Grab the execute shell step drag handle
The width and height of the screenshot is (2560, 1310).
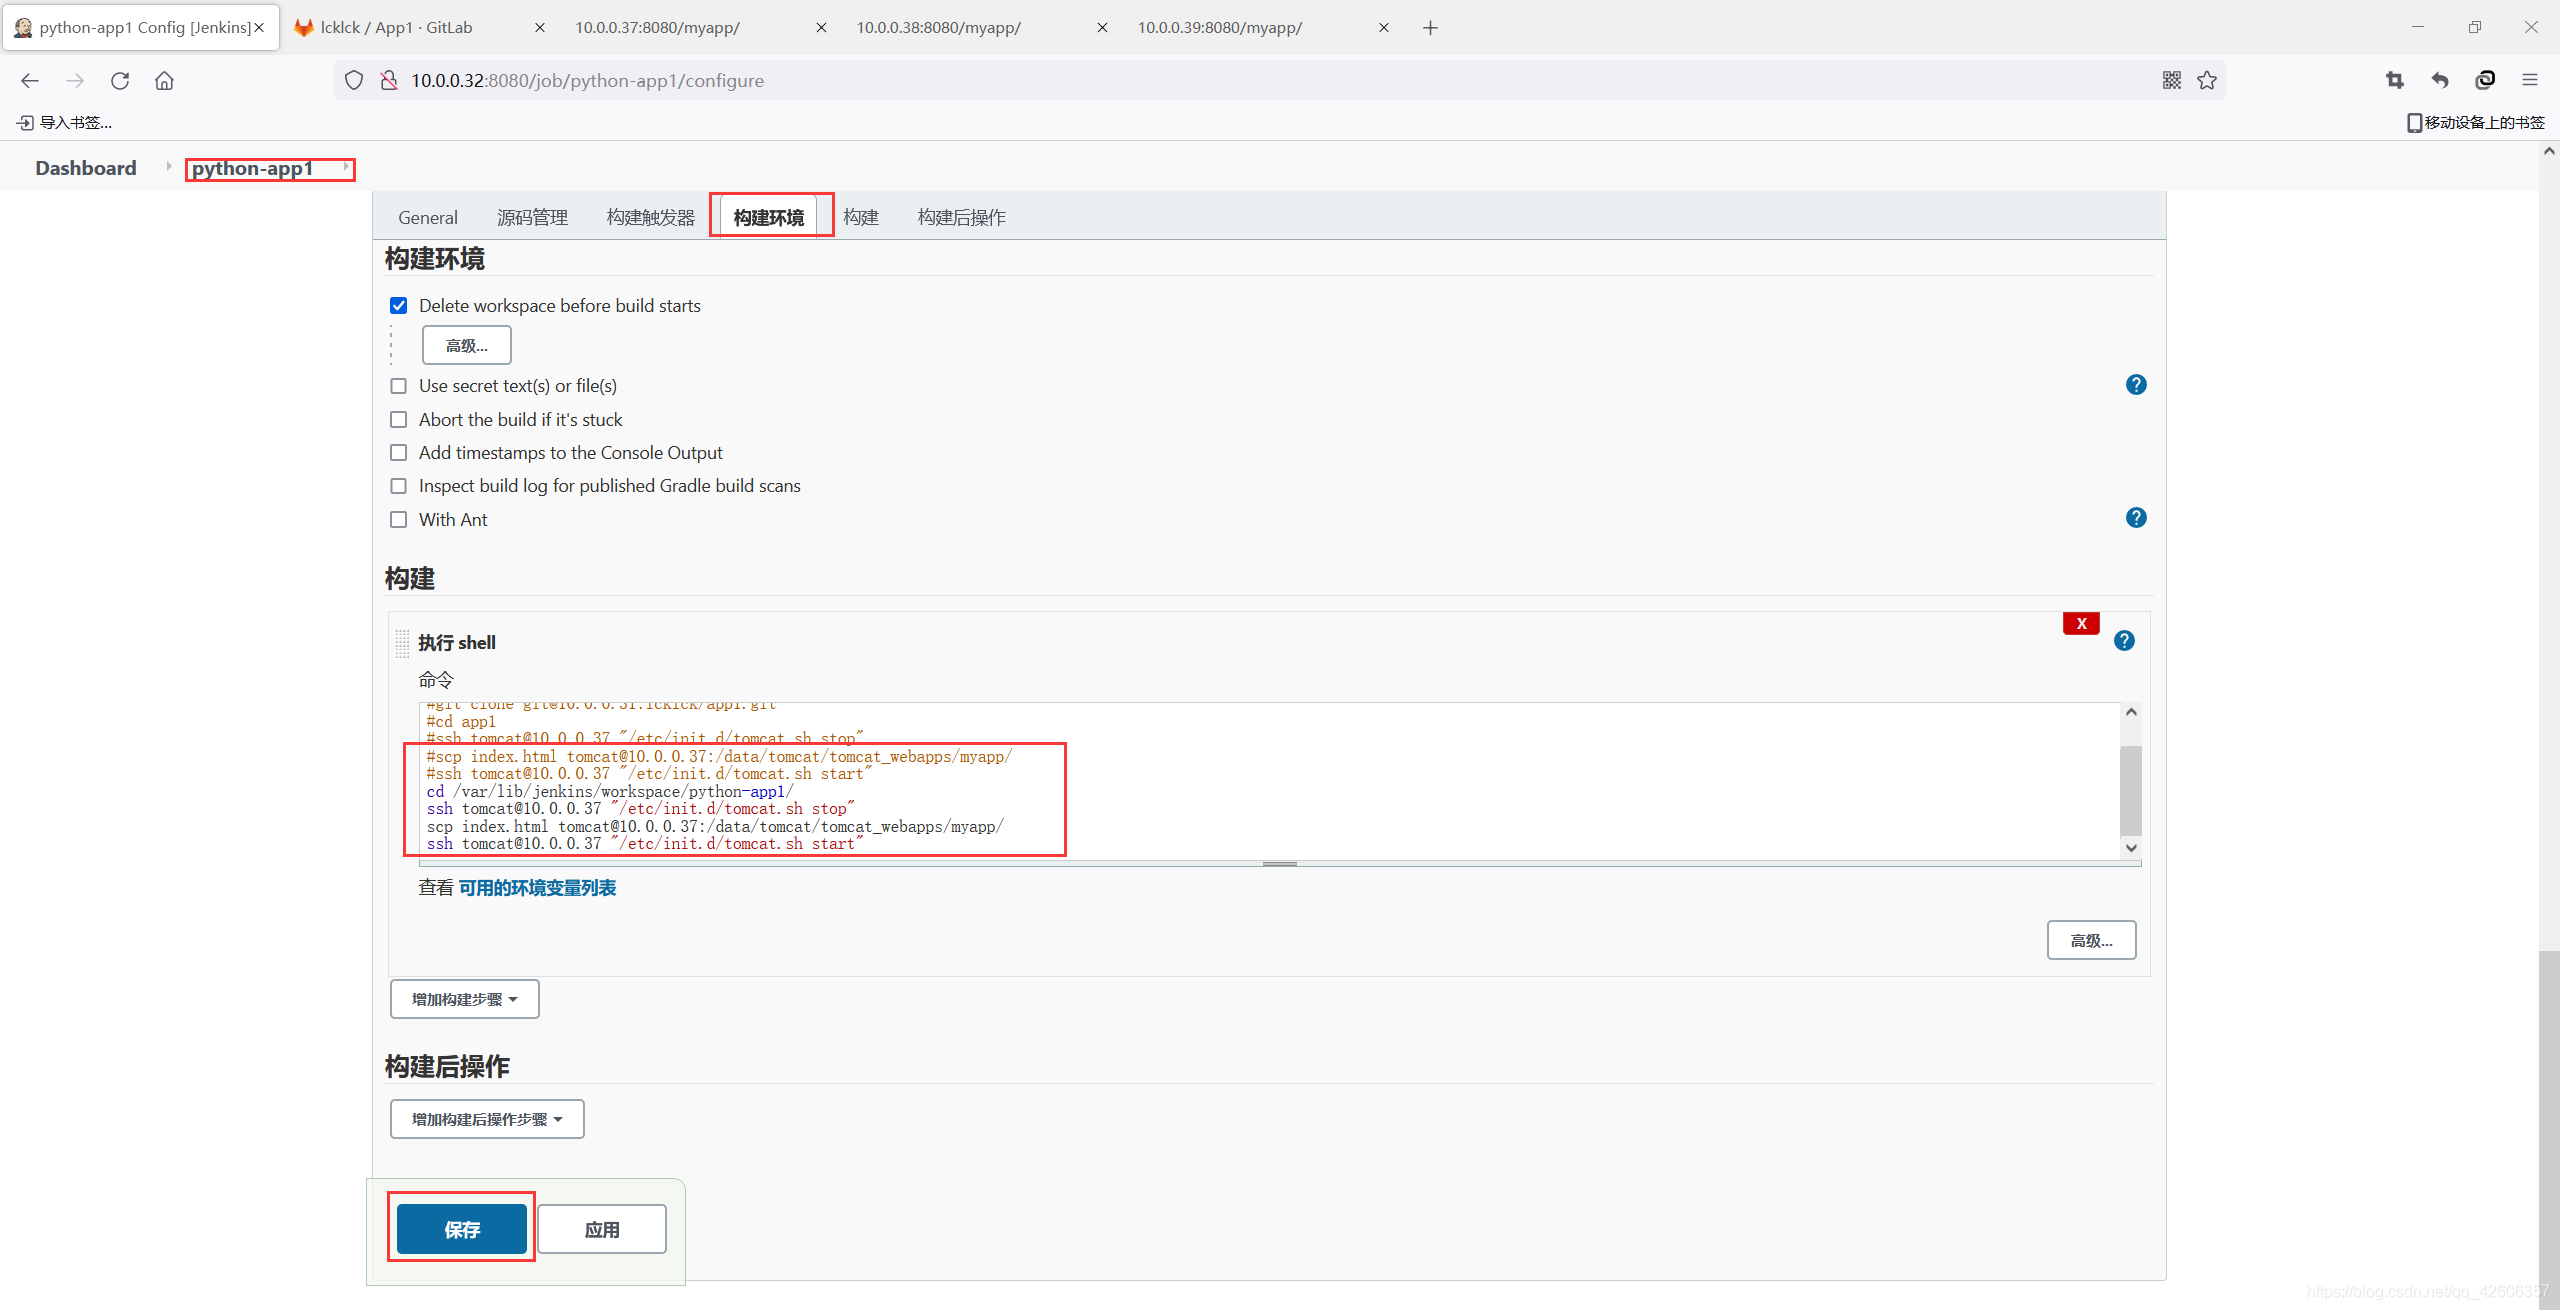402,643
